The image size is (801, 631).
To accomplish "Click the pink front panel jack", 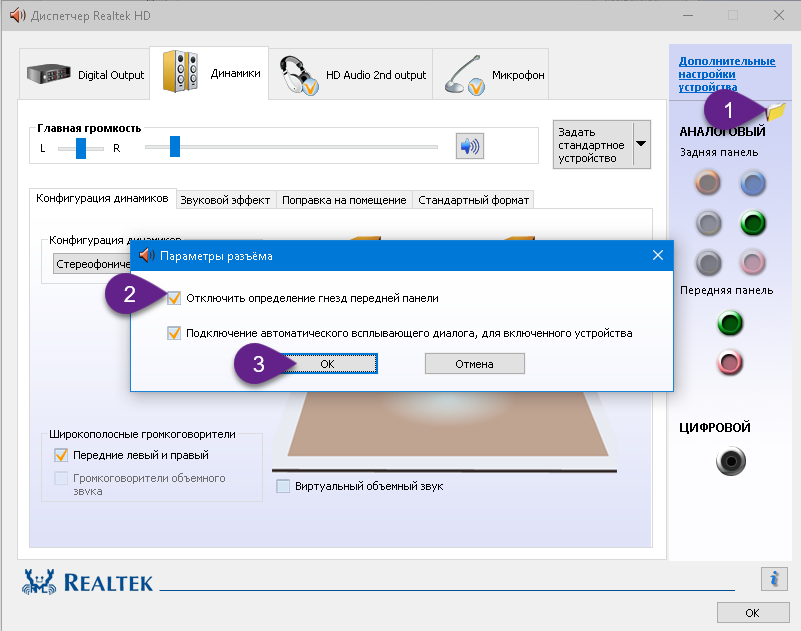I will click(x=730, y=363).
